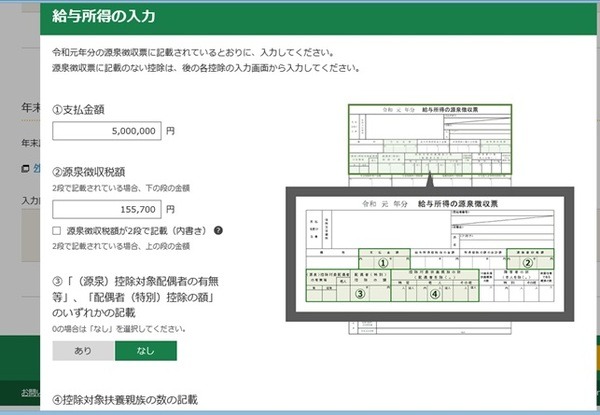Click the instruction line starting 令和元年分の源泉徴収票
Screen dimensions: 600x415
(x=194, y=52)
